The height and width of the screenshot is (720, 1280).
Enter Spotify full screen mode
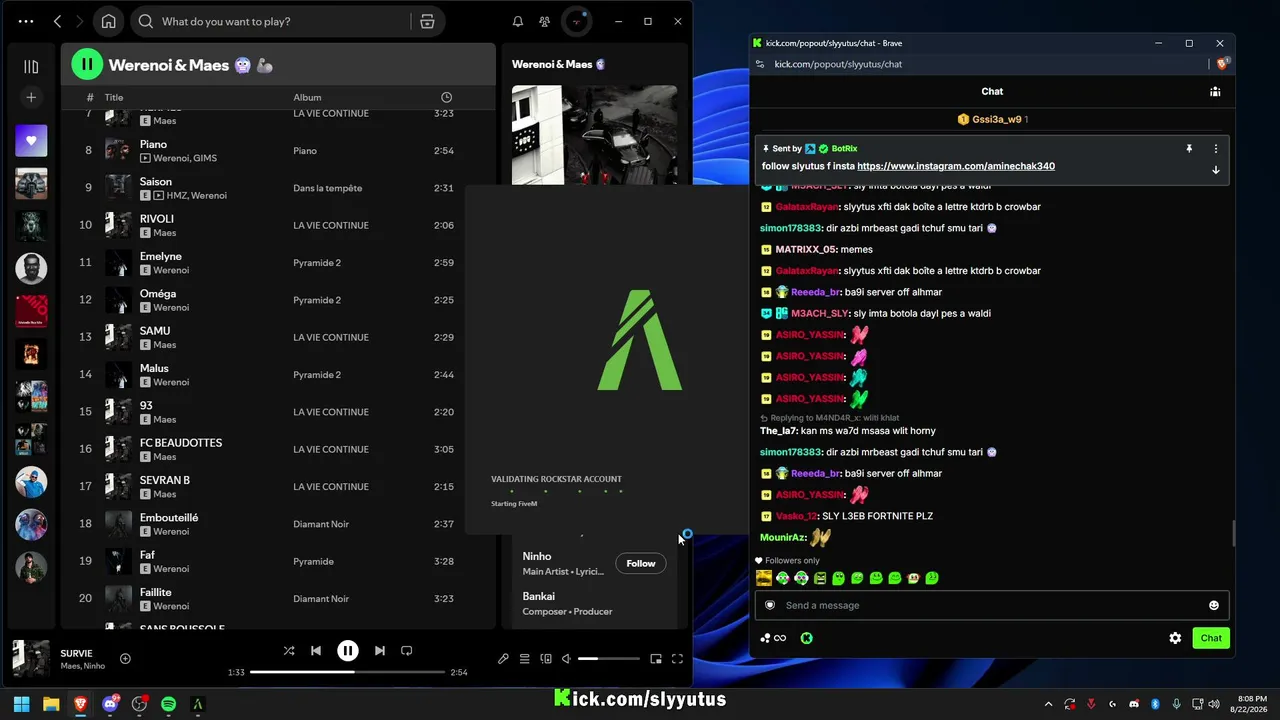(677, 659)
